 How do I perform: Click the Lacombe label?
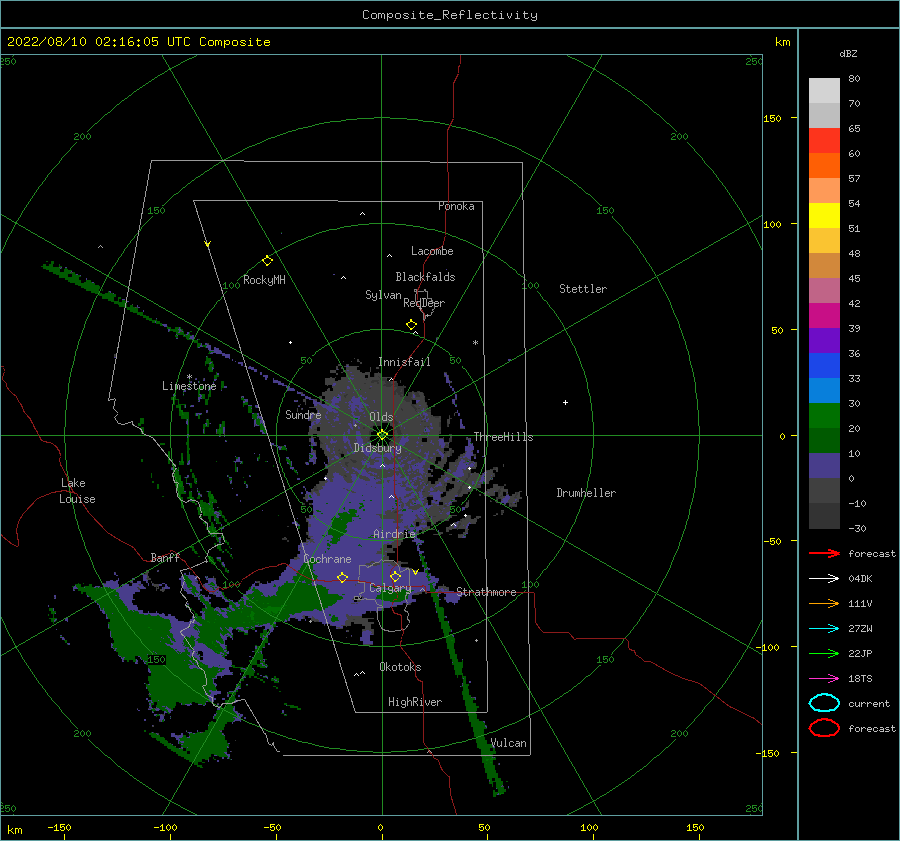[432, 251]
